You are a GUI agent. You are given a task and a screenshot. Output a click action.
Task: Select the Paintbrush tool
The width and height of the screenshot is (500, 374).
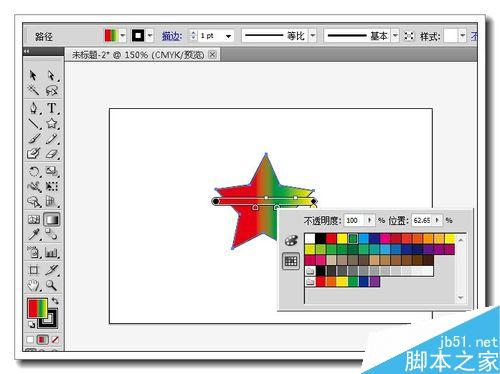point(33,139)
